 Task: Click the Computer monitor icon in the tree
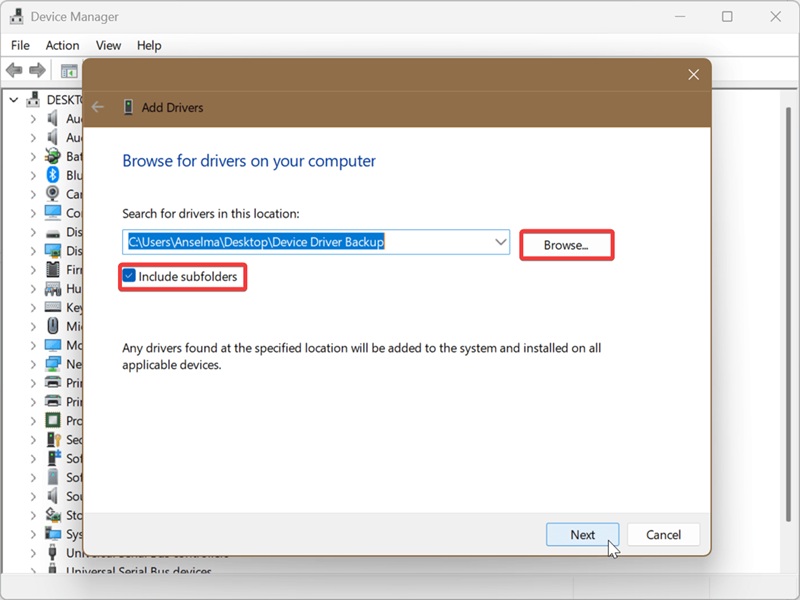point(53,213)
